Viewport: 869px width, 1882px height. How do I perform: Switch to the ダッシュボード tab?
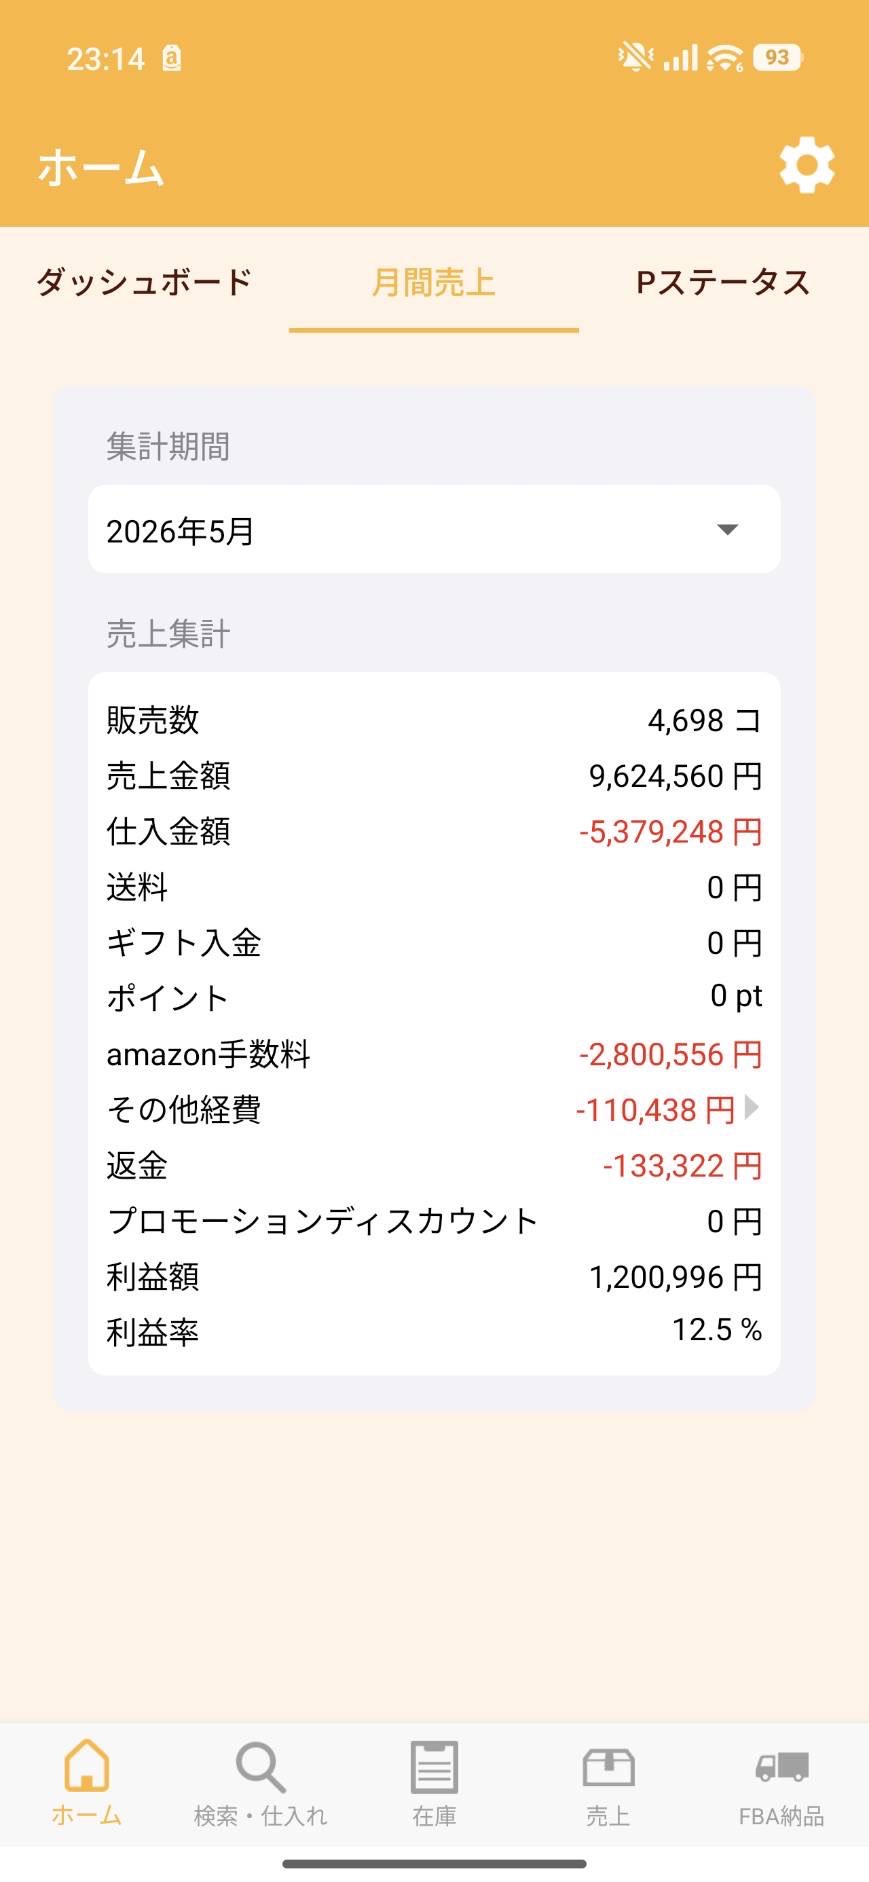pyautogui.click(x=144, y=282)
